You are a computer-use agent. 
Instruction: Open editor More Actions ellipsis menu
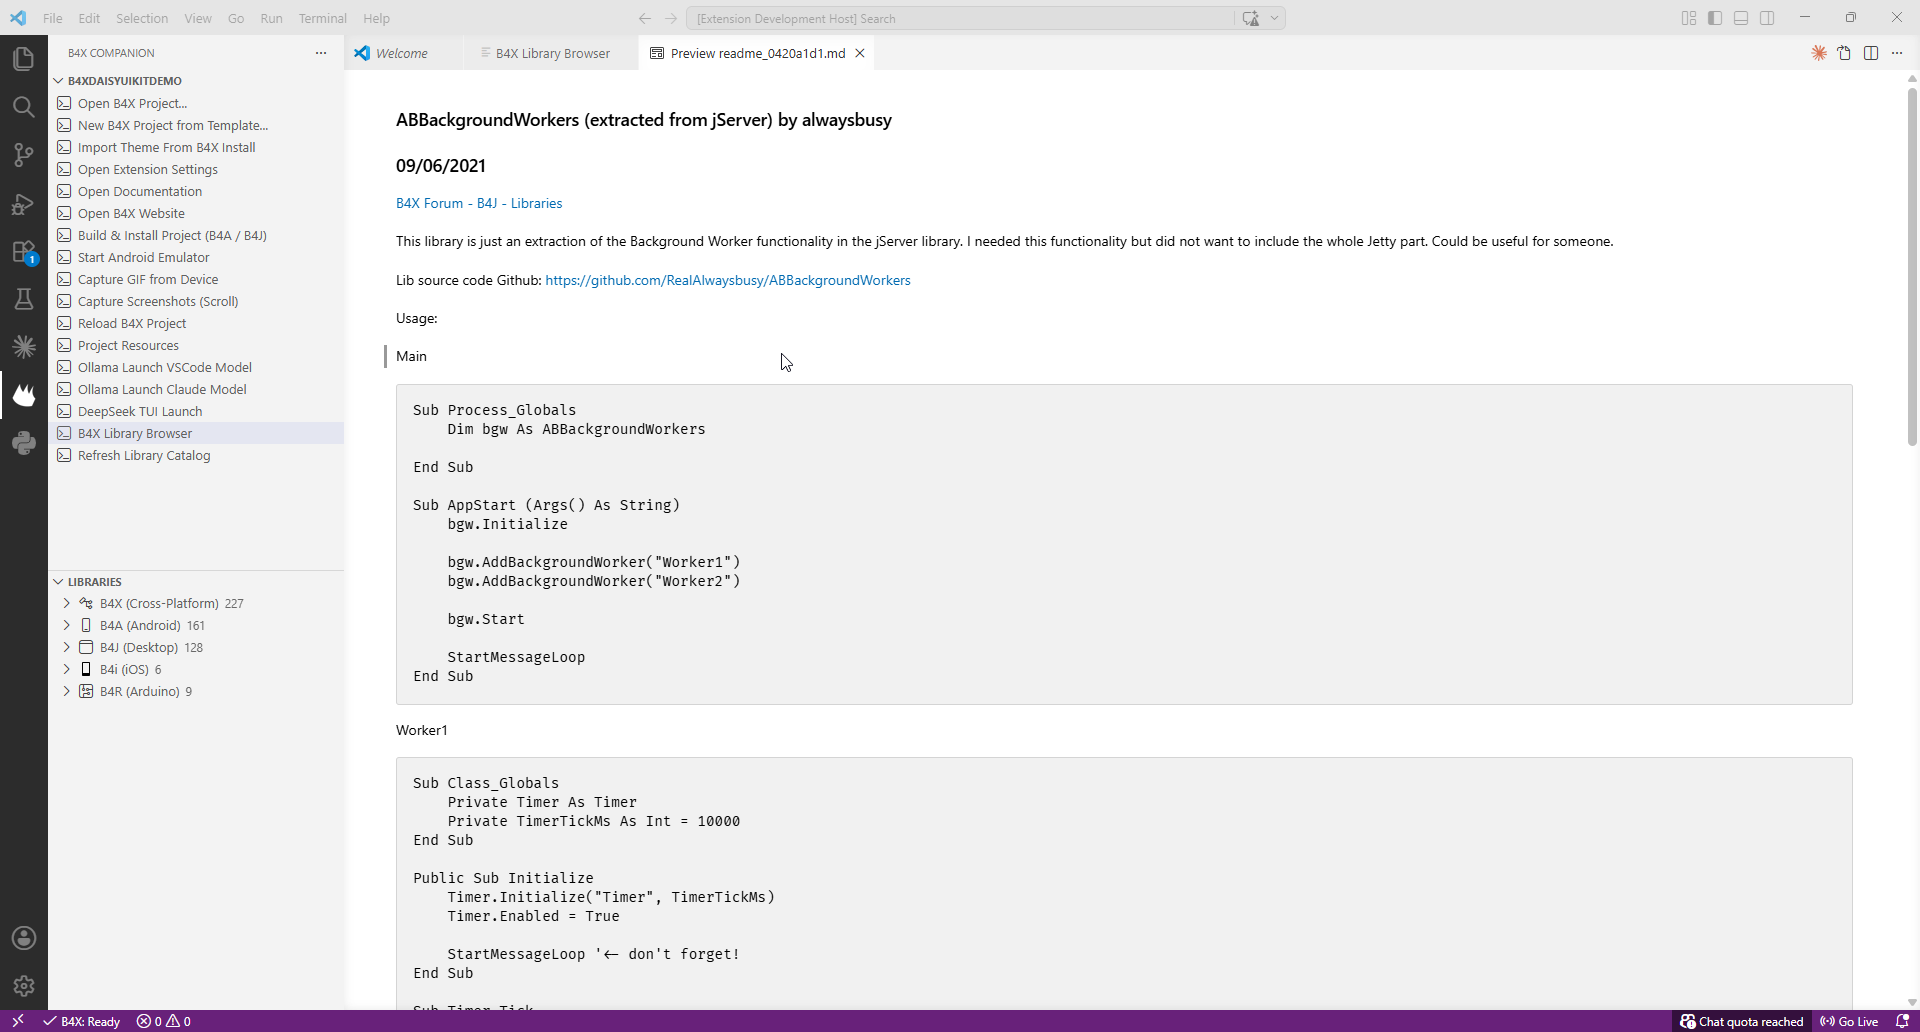click(1897, 53)
